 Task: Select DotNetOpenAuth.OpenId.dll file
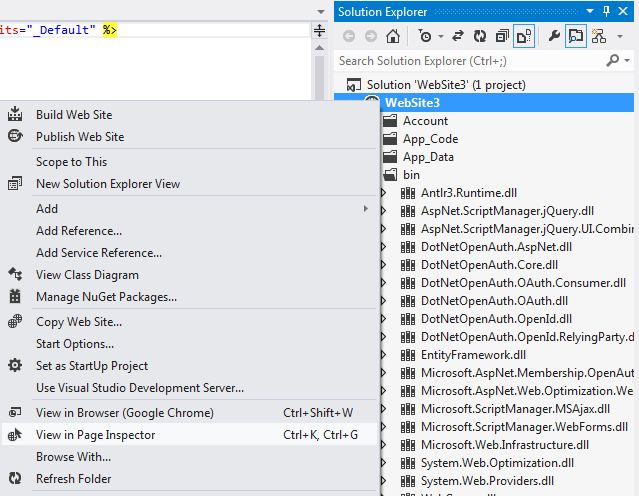496,319
